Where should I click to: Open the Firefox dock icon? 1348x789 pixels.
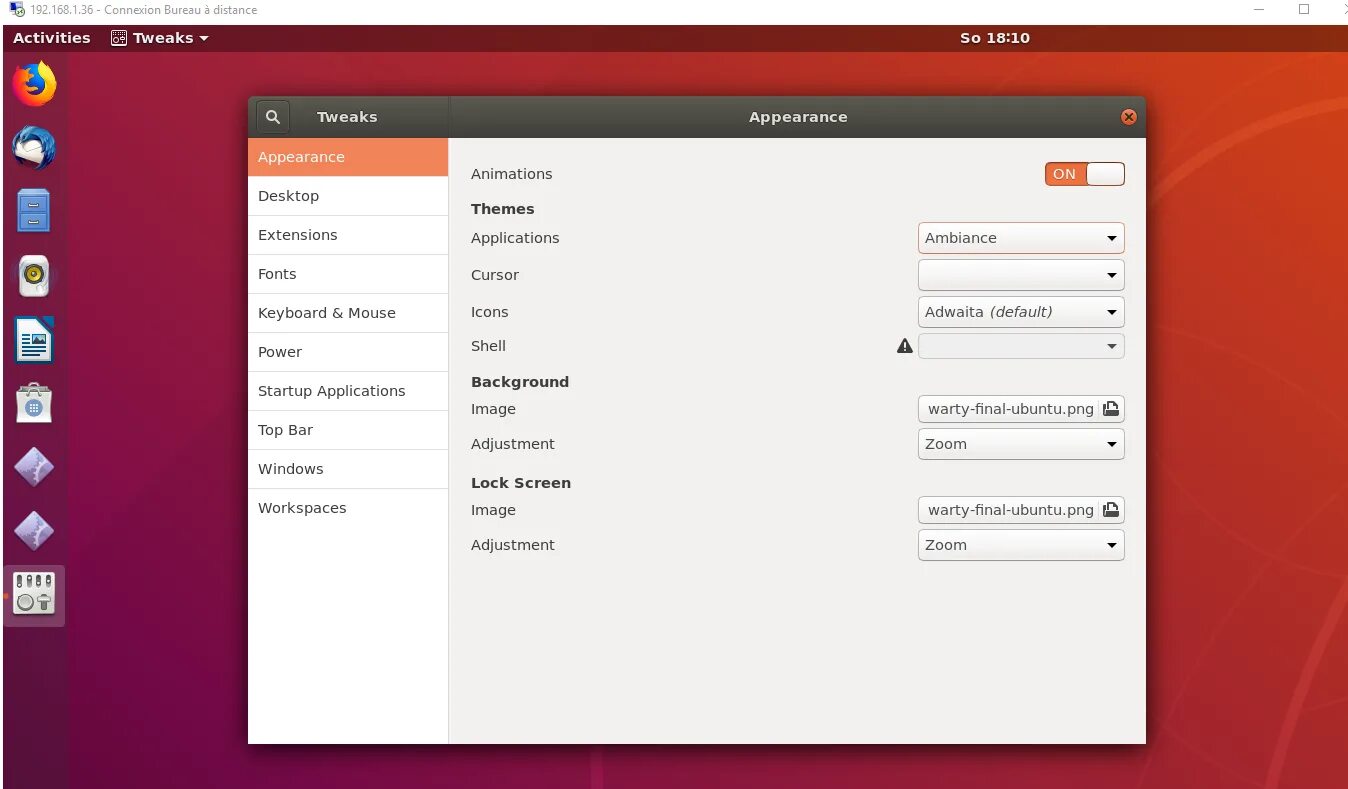click(x=34, y=84)
